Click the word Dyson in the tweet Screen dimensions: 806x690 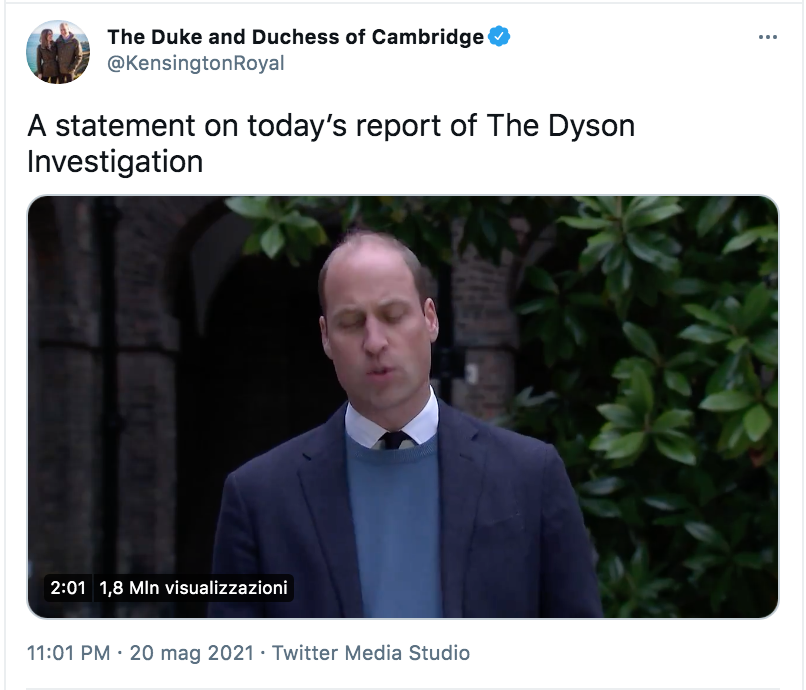587,127
